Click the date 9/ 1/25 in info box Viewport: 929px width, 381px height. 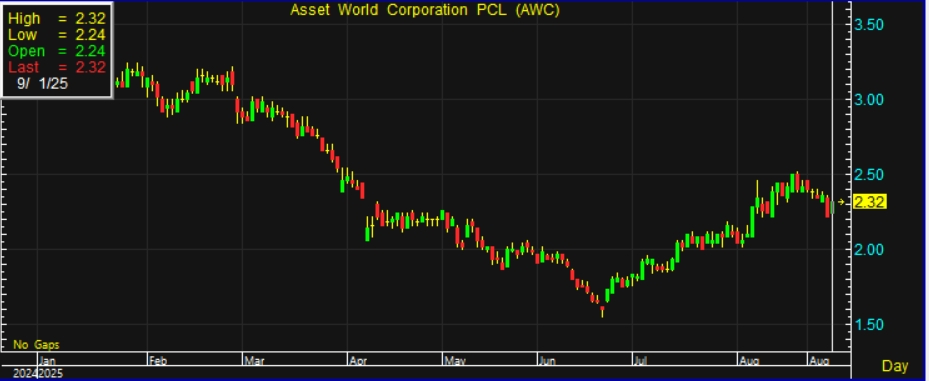click(x=43, y=84)
